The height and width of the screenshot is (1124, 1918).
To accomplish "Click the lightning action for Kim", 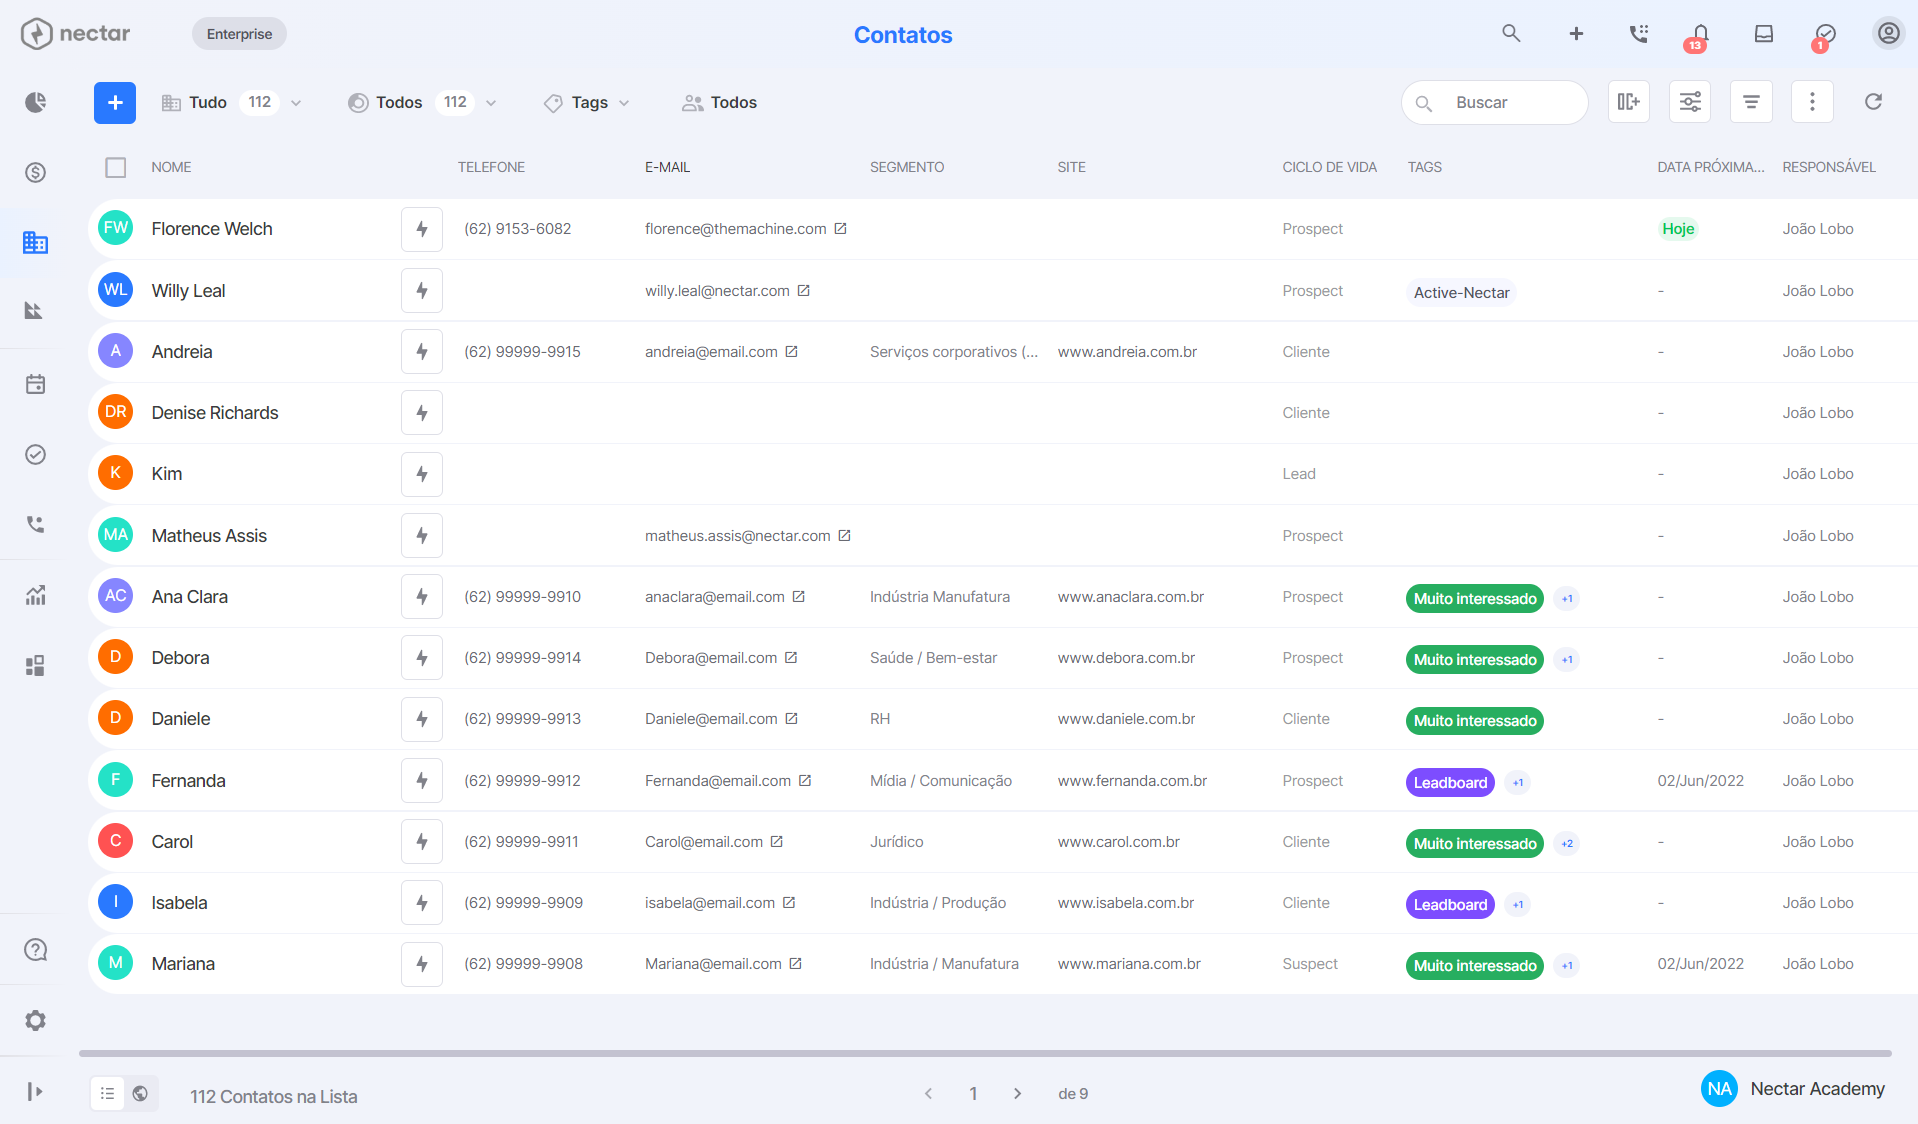I will 422,474.
